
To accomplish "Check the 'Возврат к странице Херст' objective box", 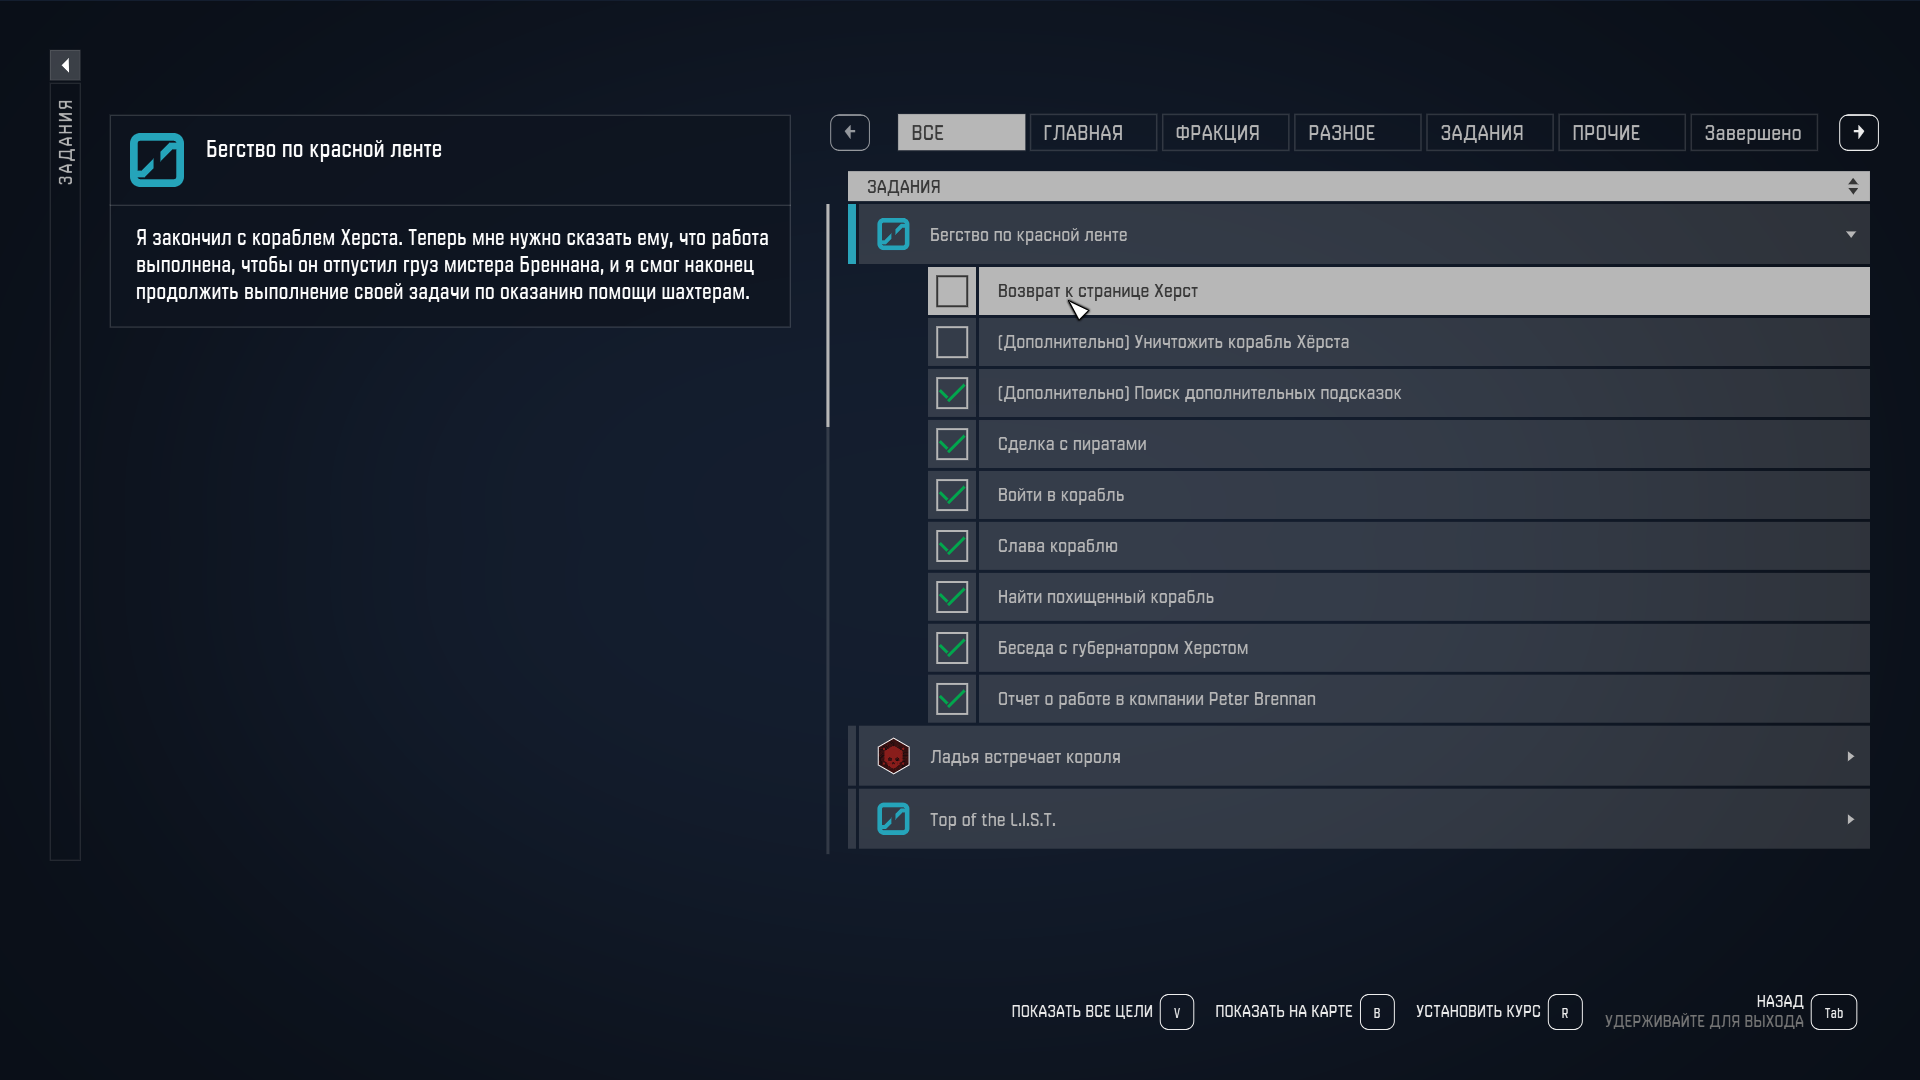I will (951, 291).
